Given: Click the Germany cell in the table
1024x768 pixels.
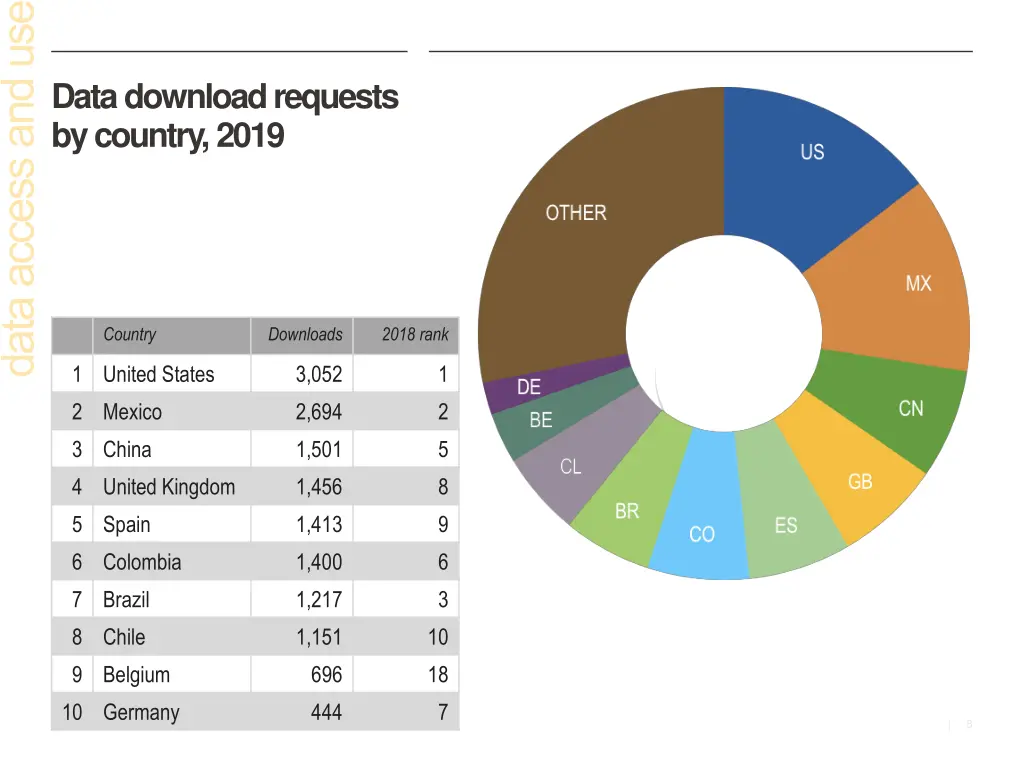Looking at the screenshot, I should coord(141,712).
